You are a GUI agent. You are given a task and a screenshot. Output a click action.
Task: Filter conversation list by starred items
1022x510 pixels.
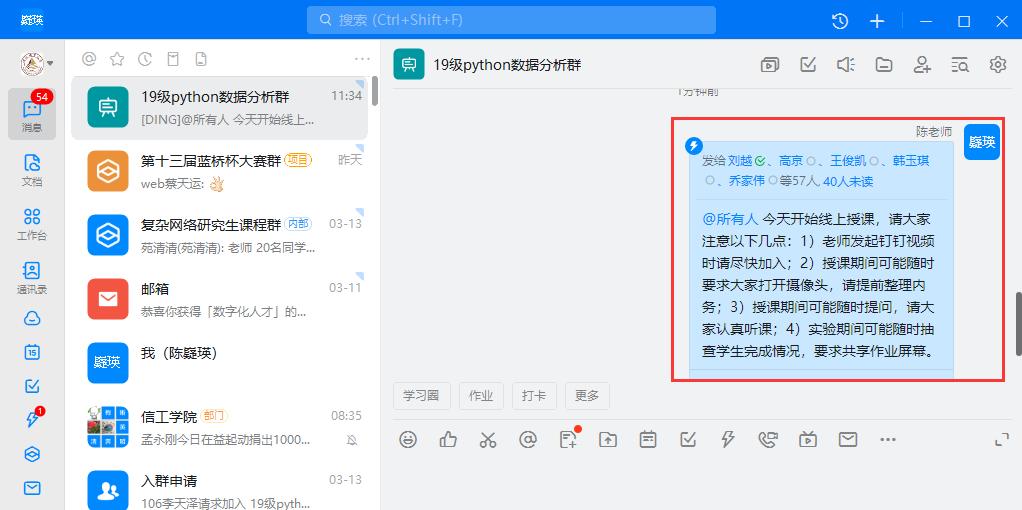(117, 59)
